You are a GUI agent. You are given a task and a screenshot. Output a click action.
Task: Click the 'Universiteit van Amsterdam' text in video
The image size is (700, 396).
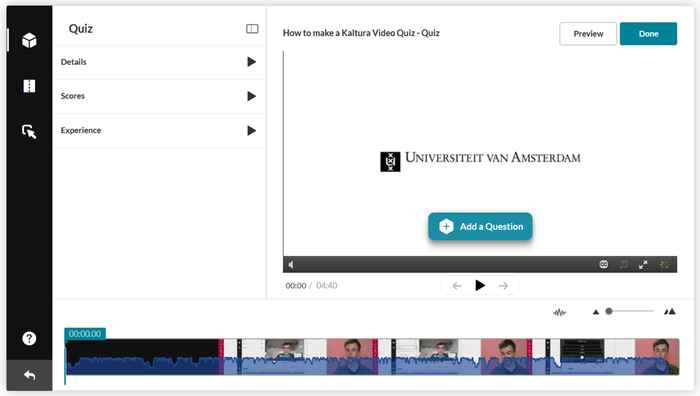click(493, 158)
